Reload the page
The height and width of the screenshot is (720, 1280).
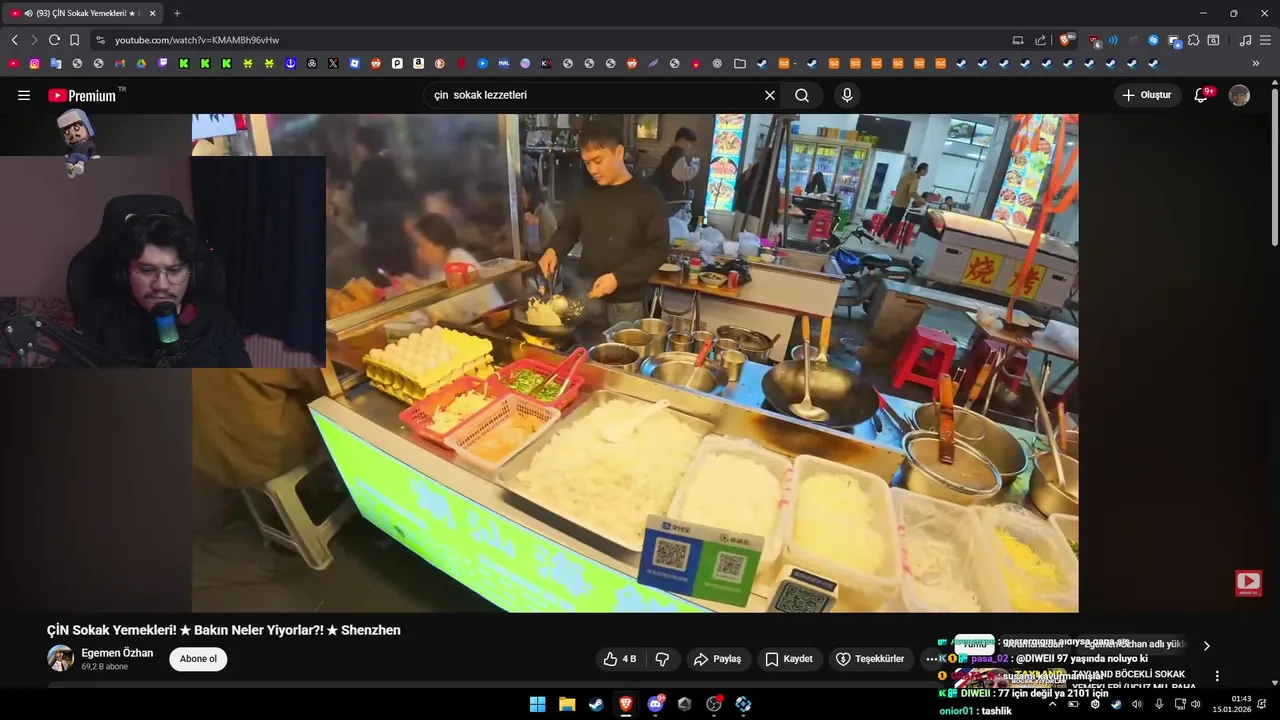[54, 40]
